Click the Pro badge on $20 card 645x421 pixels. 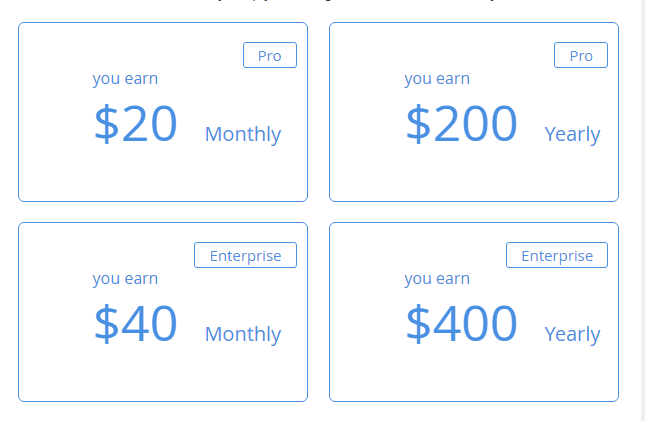[270, 55]
